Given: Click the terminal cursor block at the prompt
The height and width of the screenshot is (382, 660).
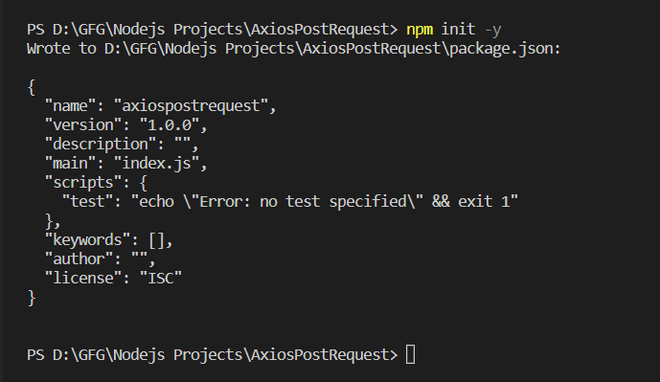Looking at the screenshot, I should coord(410,354).
